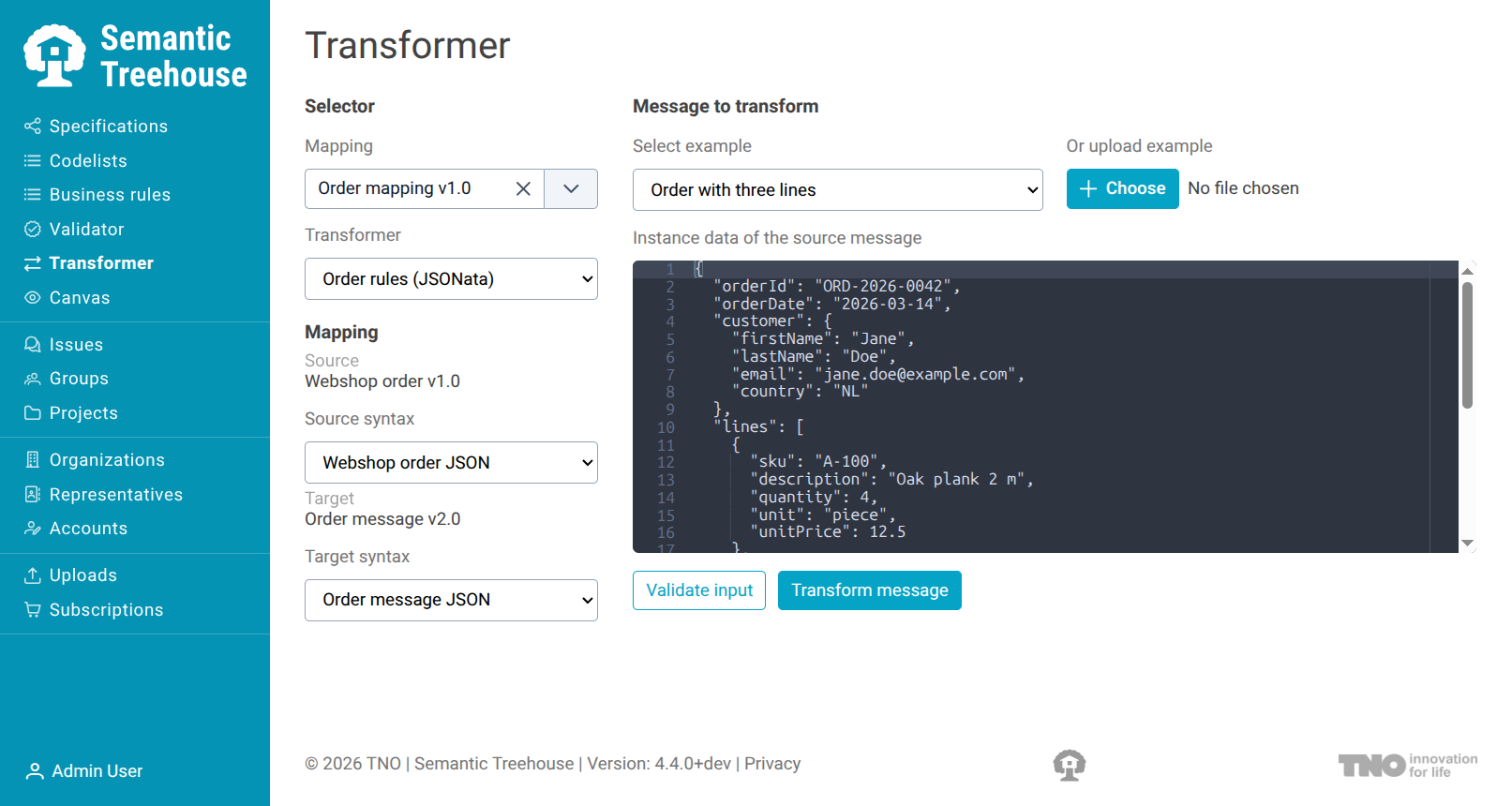Click the Admin User person icon
This screenshot has width=1512, height=806.
[35, 771]
